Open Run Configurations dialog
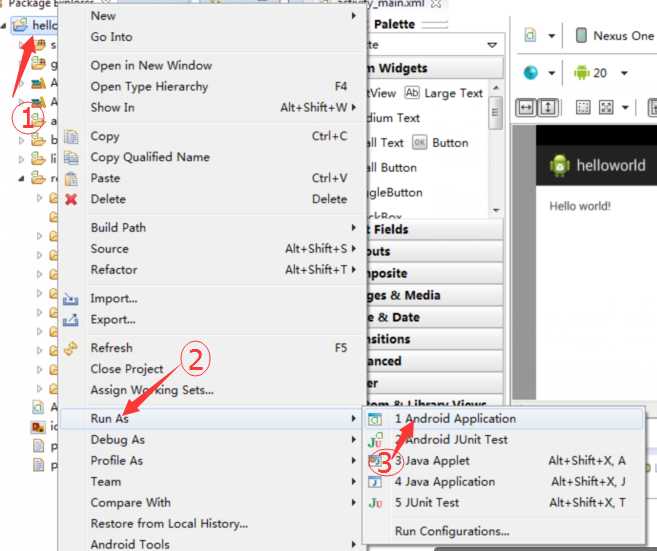 504,531
